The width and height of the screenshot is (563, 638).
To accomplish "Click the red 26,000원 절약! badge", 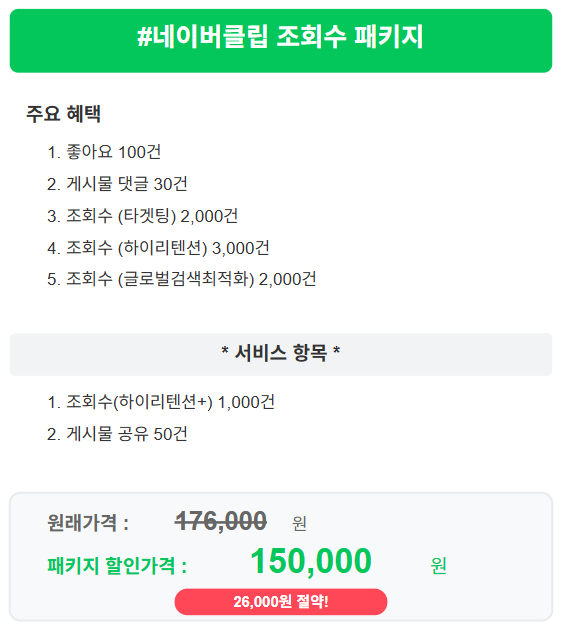I will [x=281, y=601].
